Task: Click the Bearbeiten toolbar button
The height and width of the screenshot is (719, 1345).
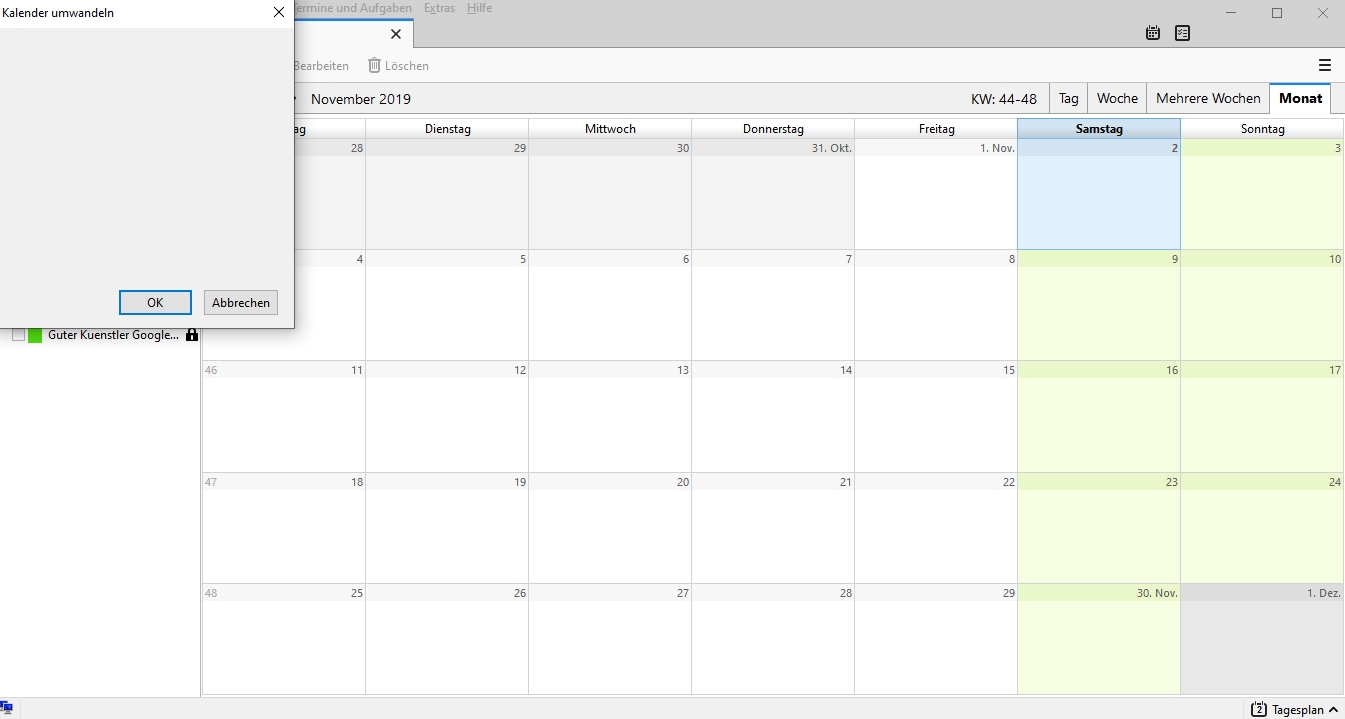Action: 321,66
